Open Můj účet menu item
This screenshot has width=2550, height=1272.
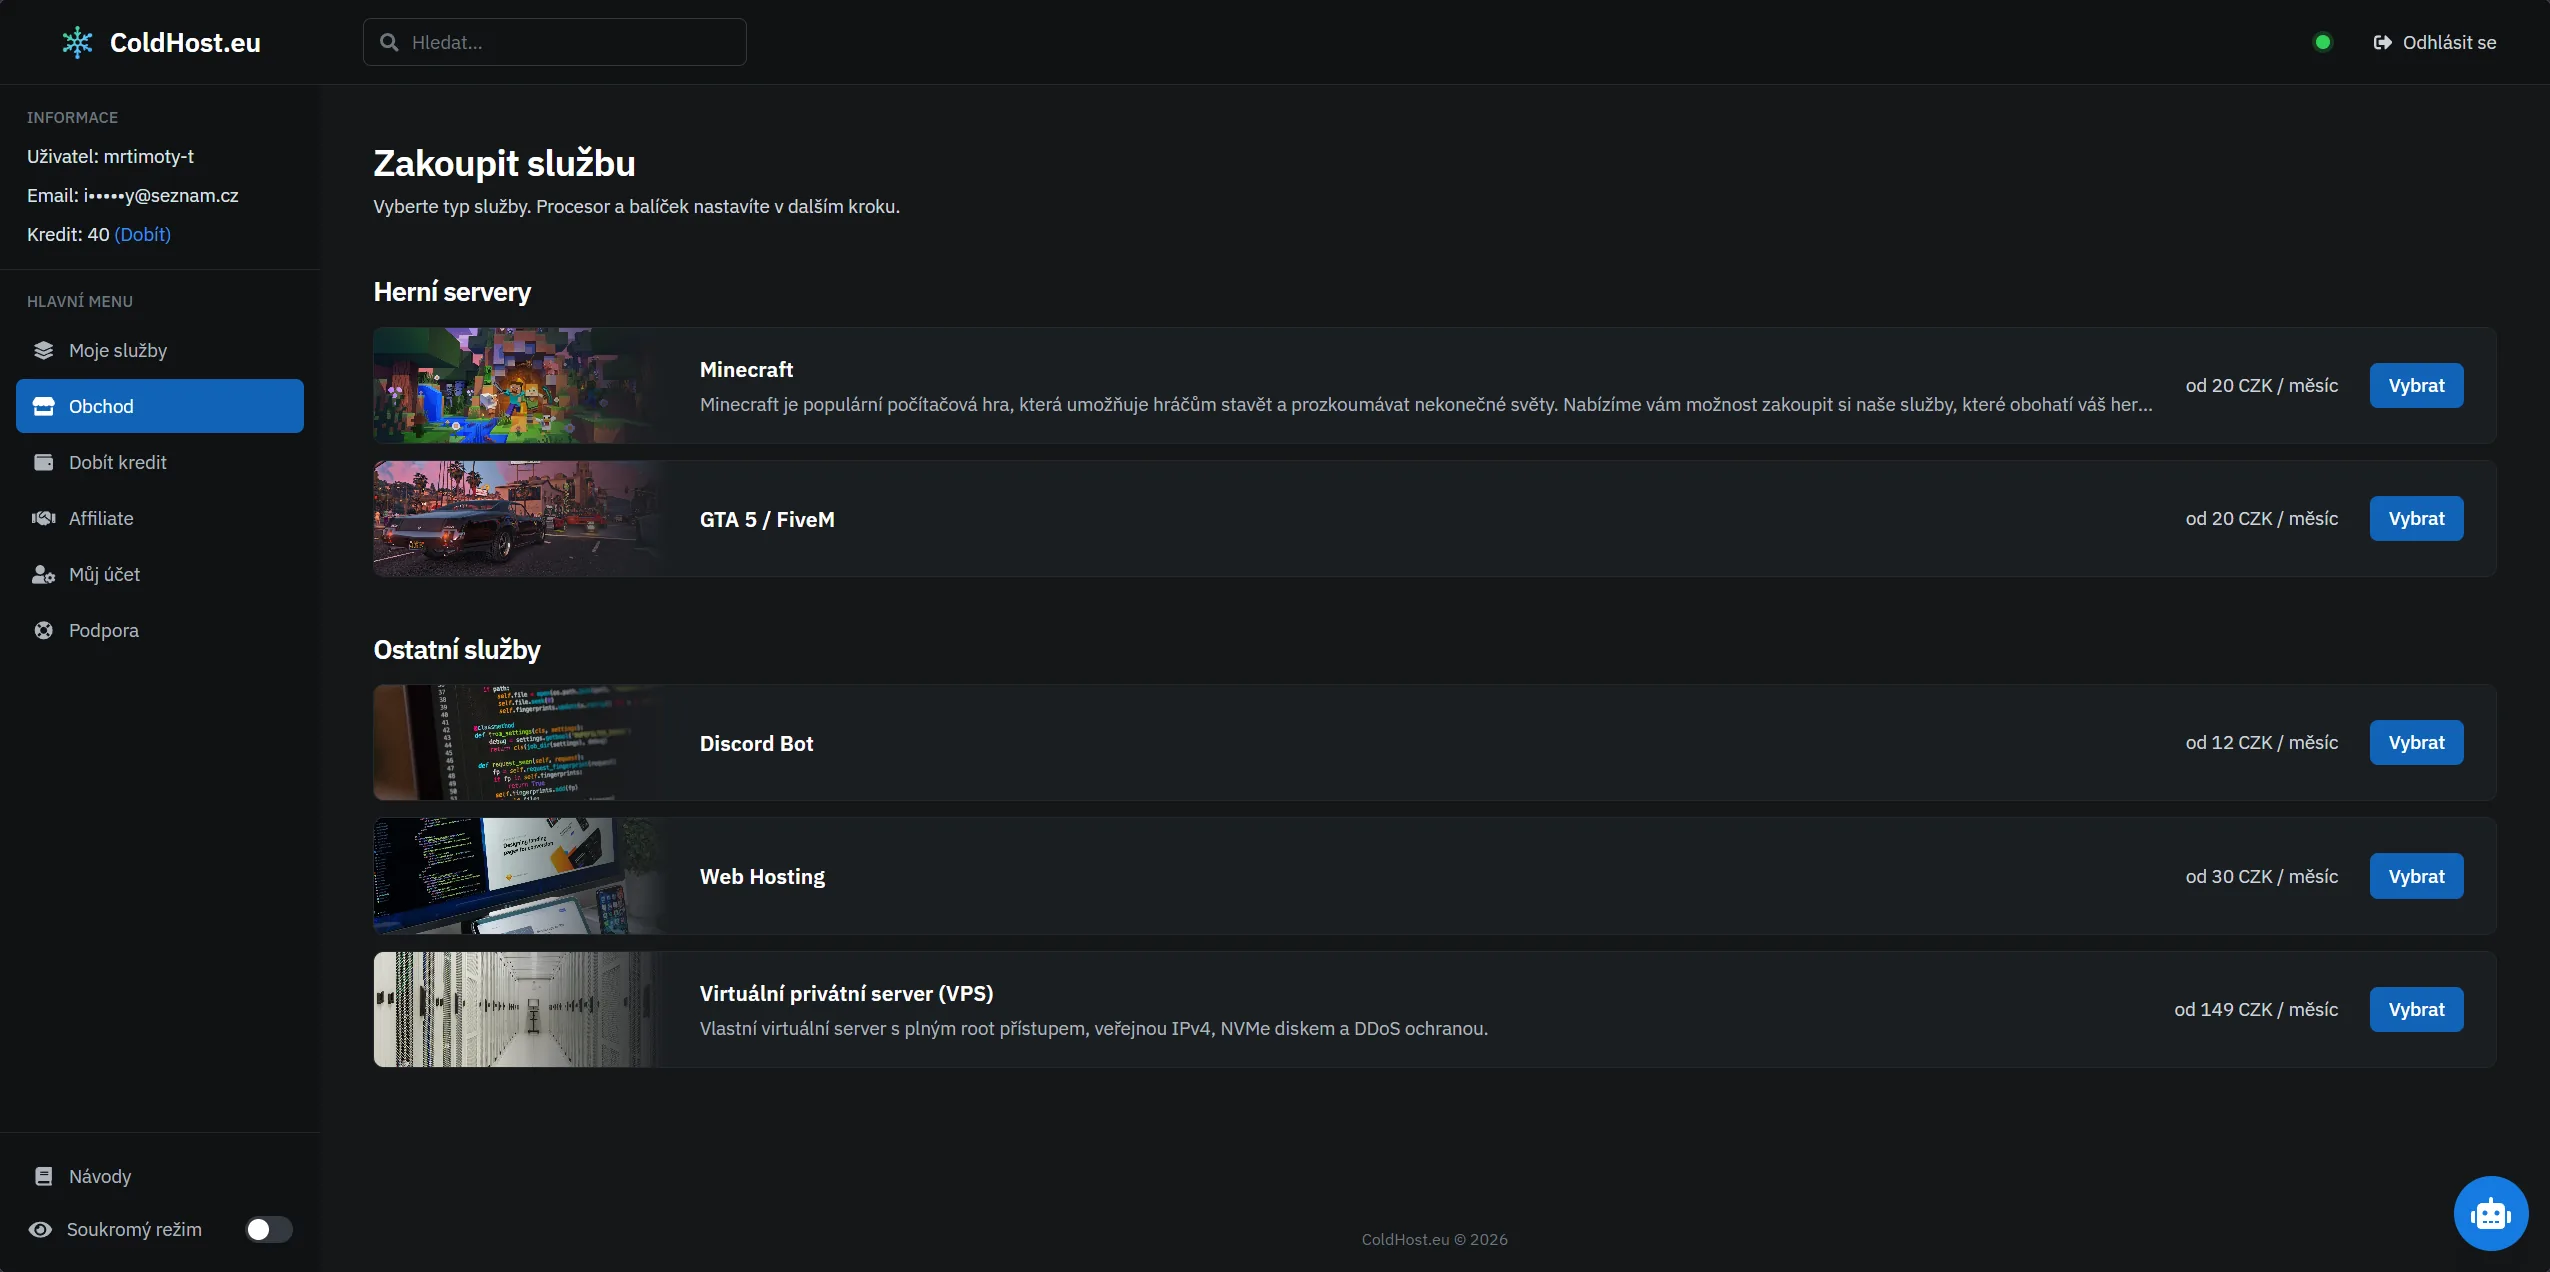coord(160,574)
